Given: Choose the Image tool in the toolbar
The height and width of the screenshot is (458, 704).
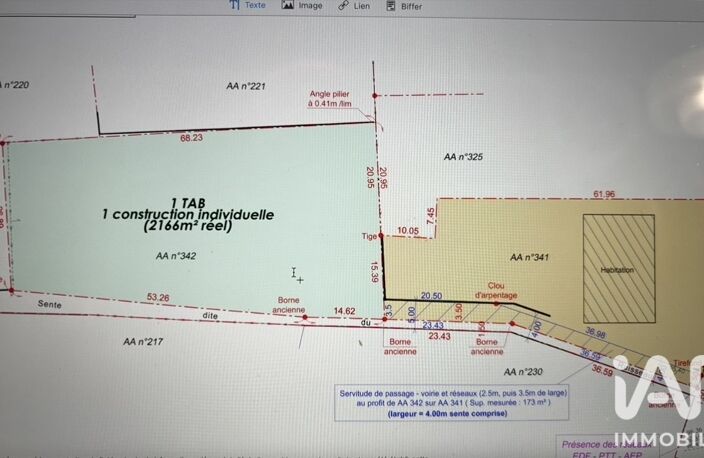Looking at the screenshot, I should [x=302, y=5].
